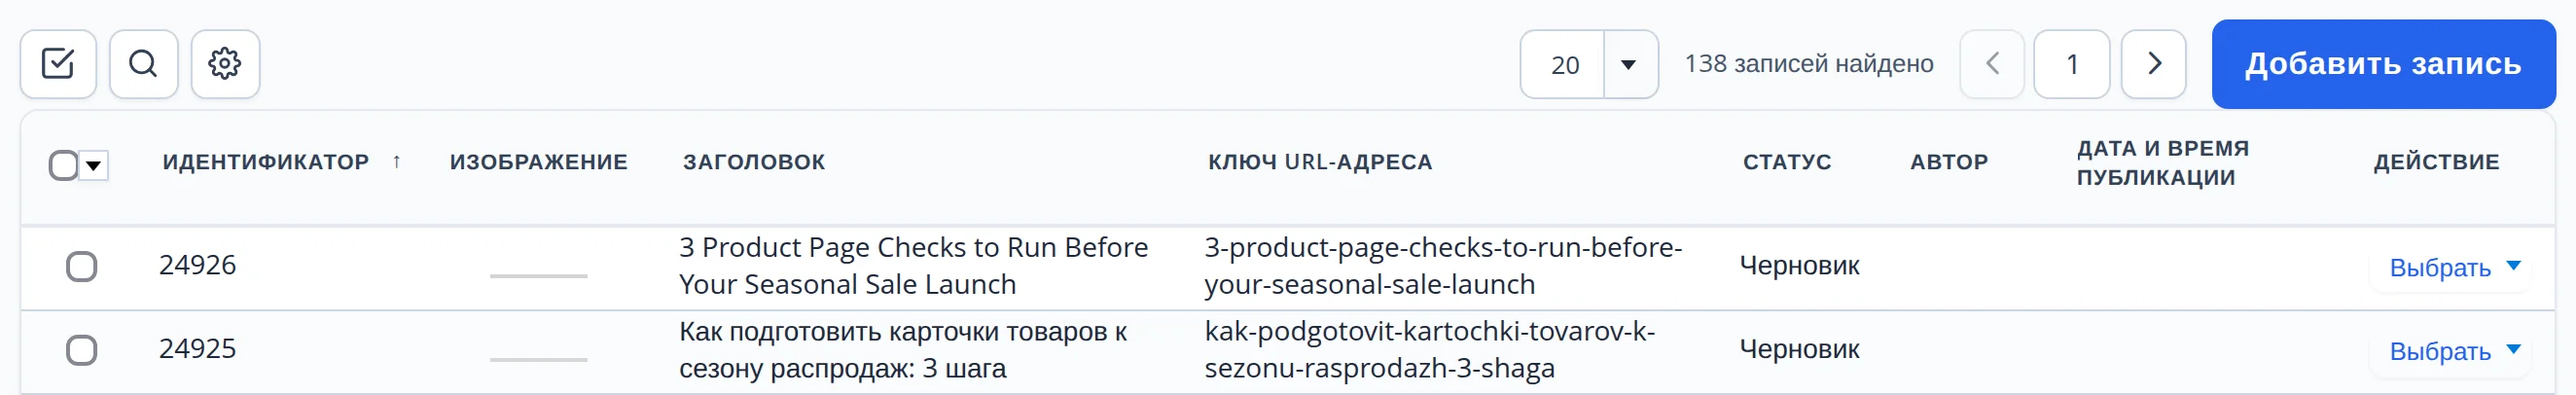
Task: Open the search magnifier tool
Action: coord(144,64)
